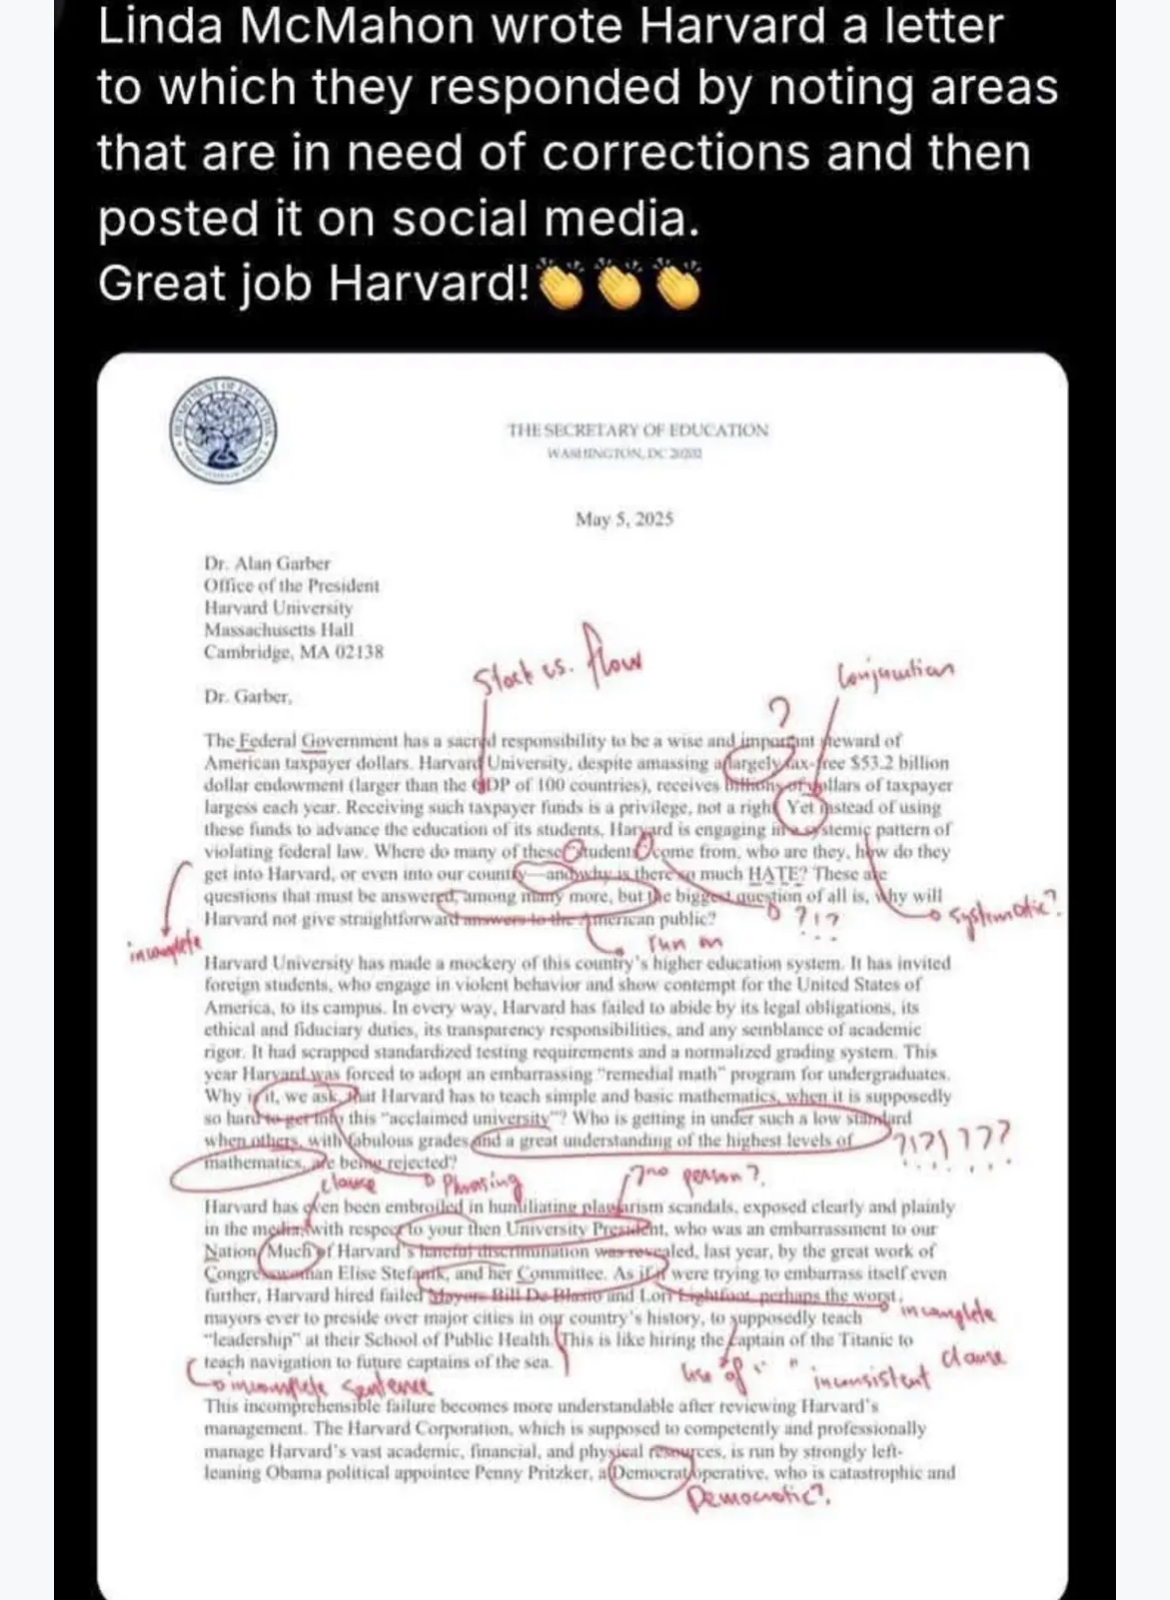Click the red "Democratic?" handwritten note
The height and width of the screenshot is (1600, 1170).
pos(760,1497)
